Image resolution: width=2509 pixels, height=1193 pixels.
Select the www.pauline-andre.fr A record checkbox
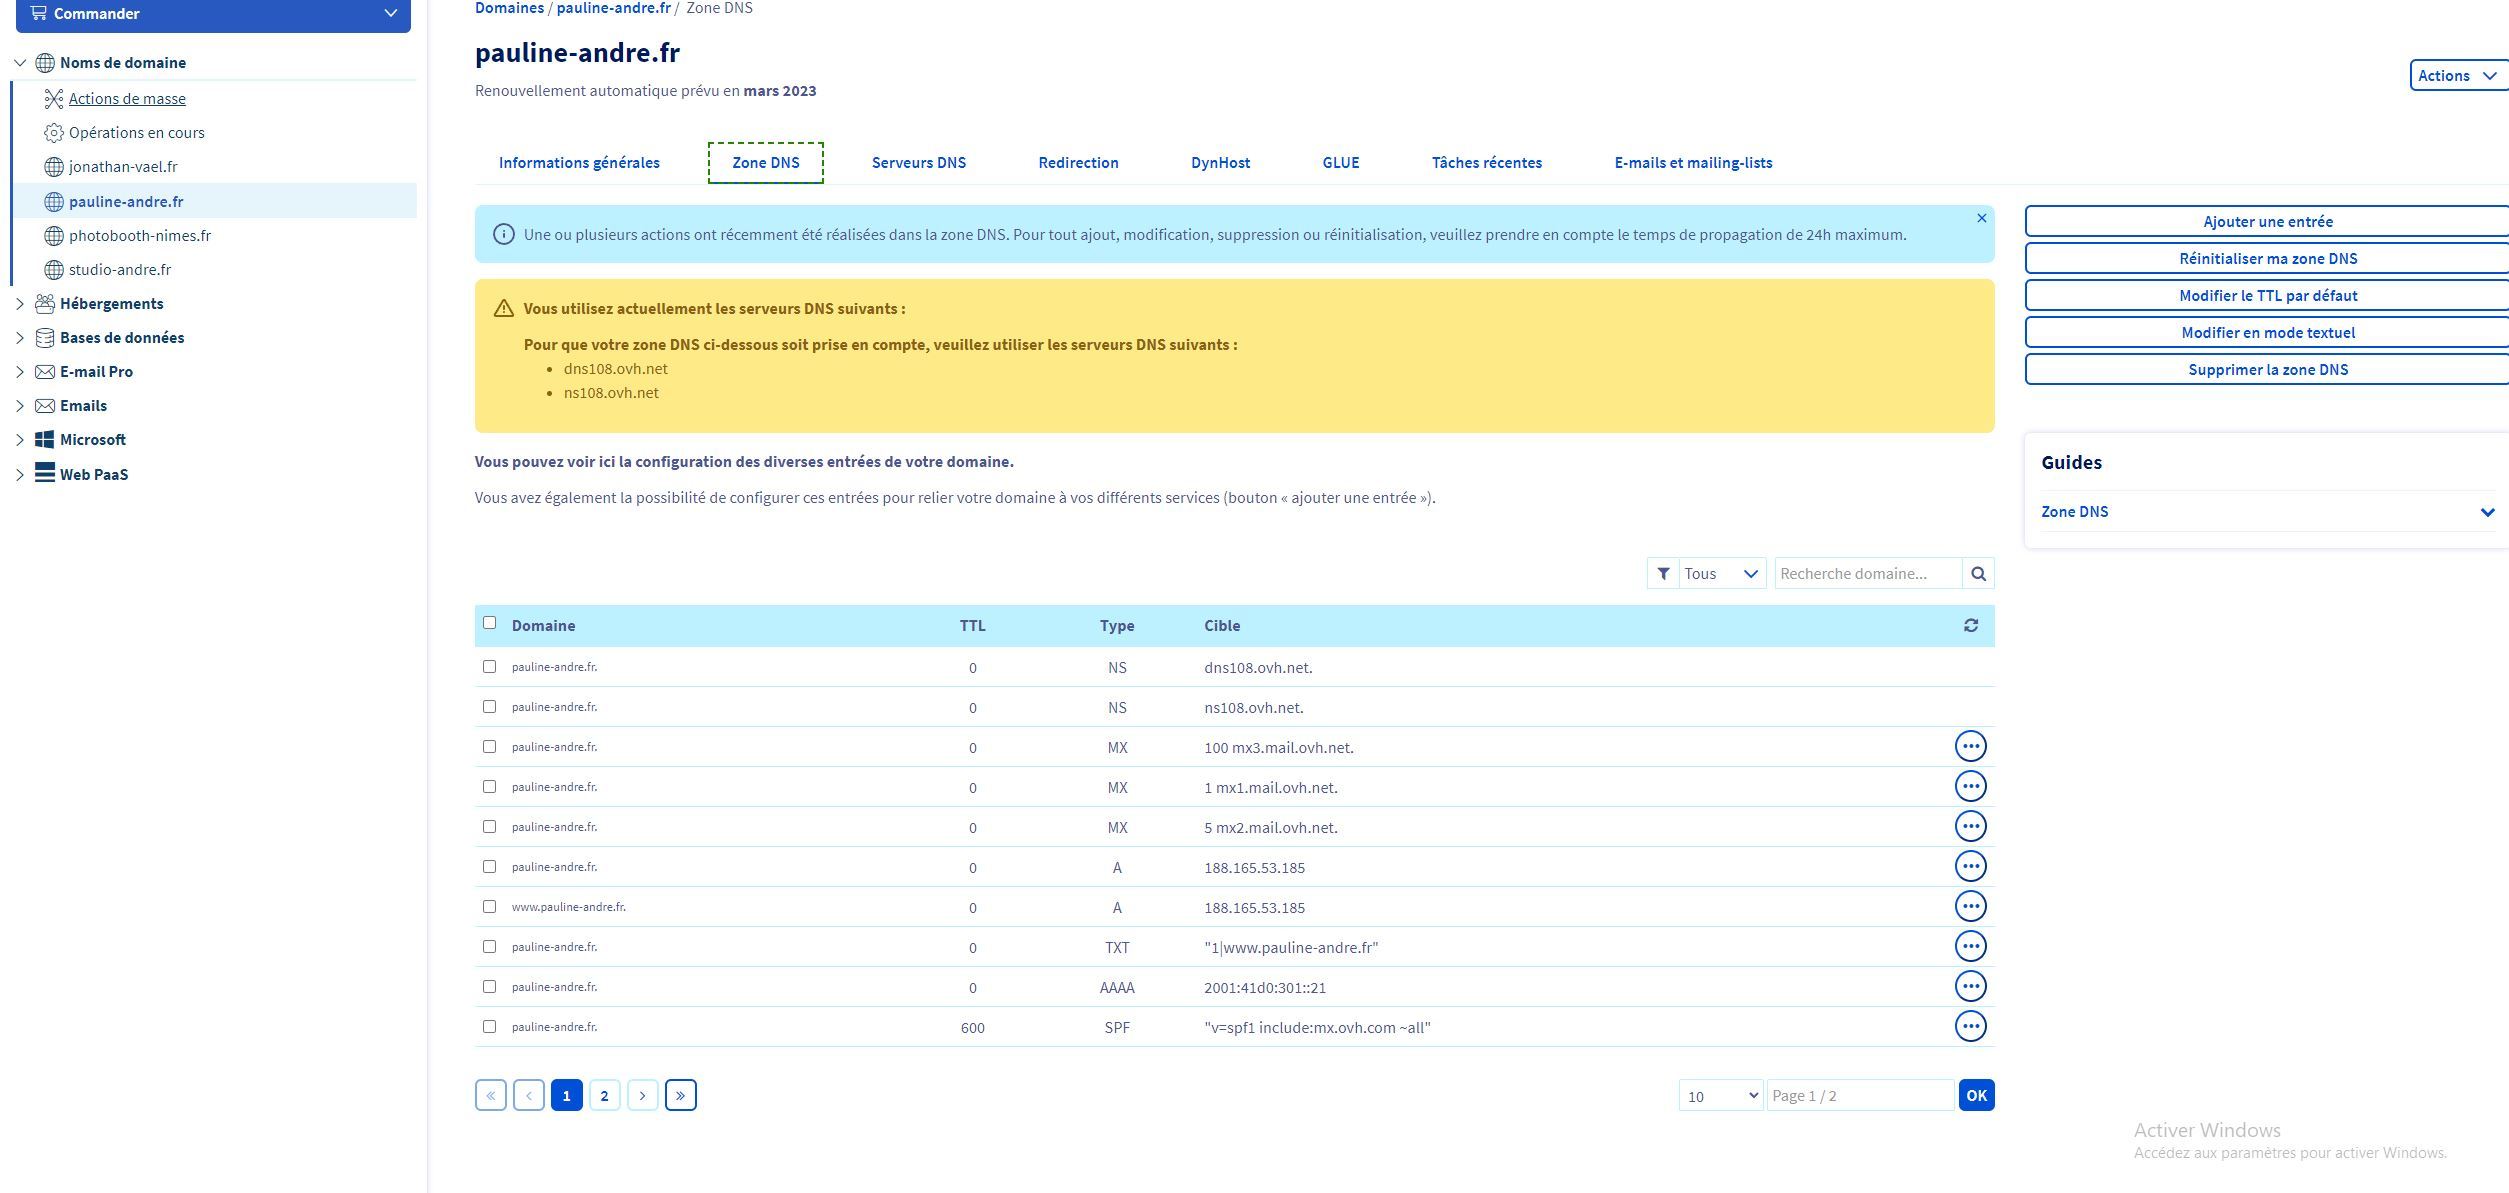(x=489, y=906)
